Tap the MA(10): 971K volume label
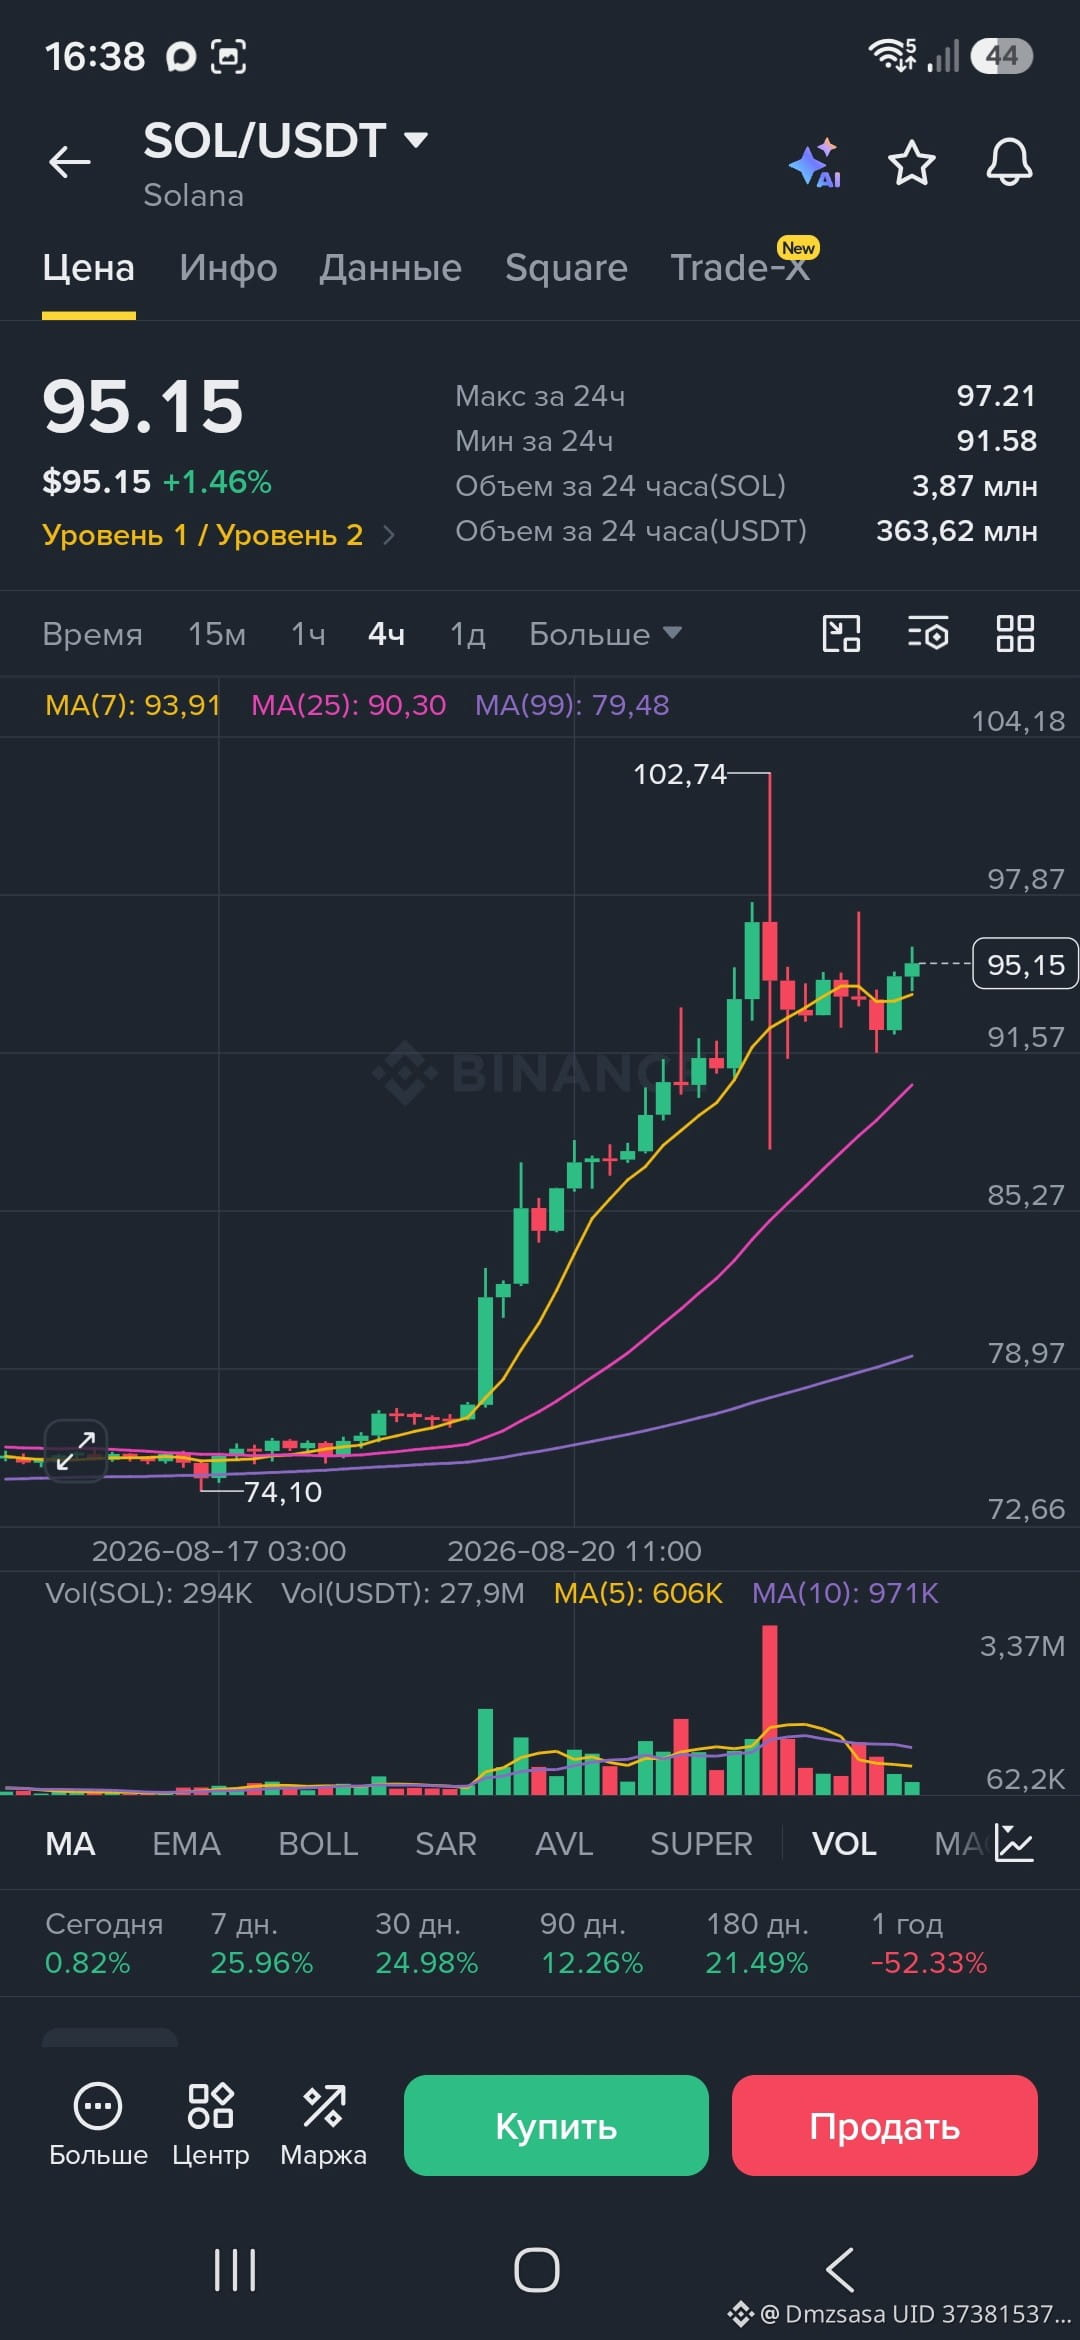Screen dimensions: 1080x2340 (x=845, y=1593)
